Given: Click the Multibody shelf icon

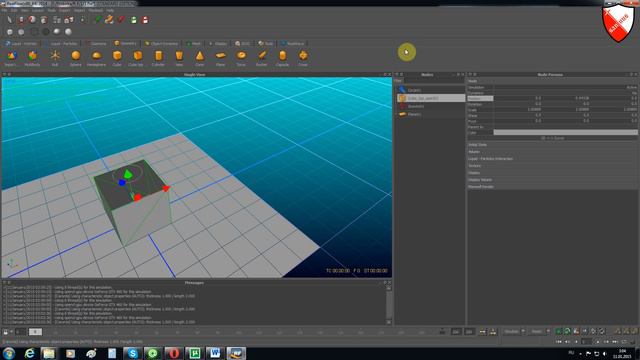Looking at the screenshot, I should pyautogui.click(x=32, y=58).
